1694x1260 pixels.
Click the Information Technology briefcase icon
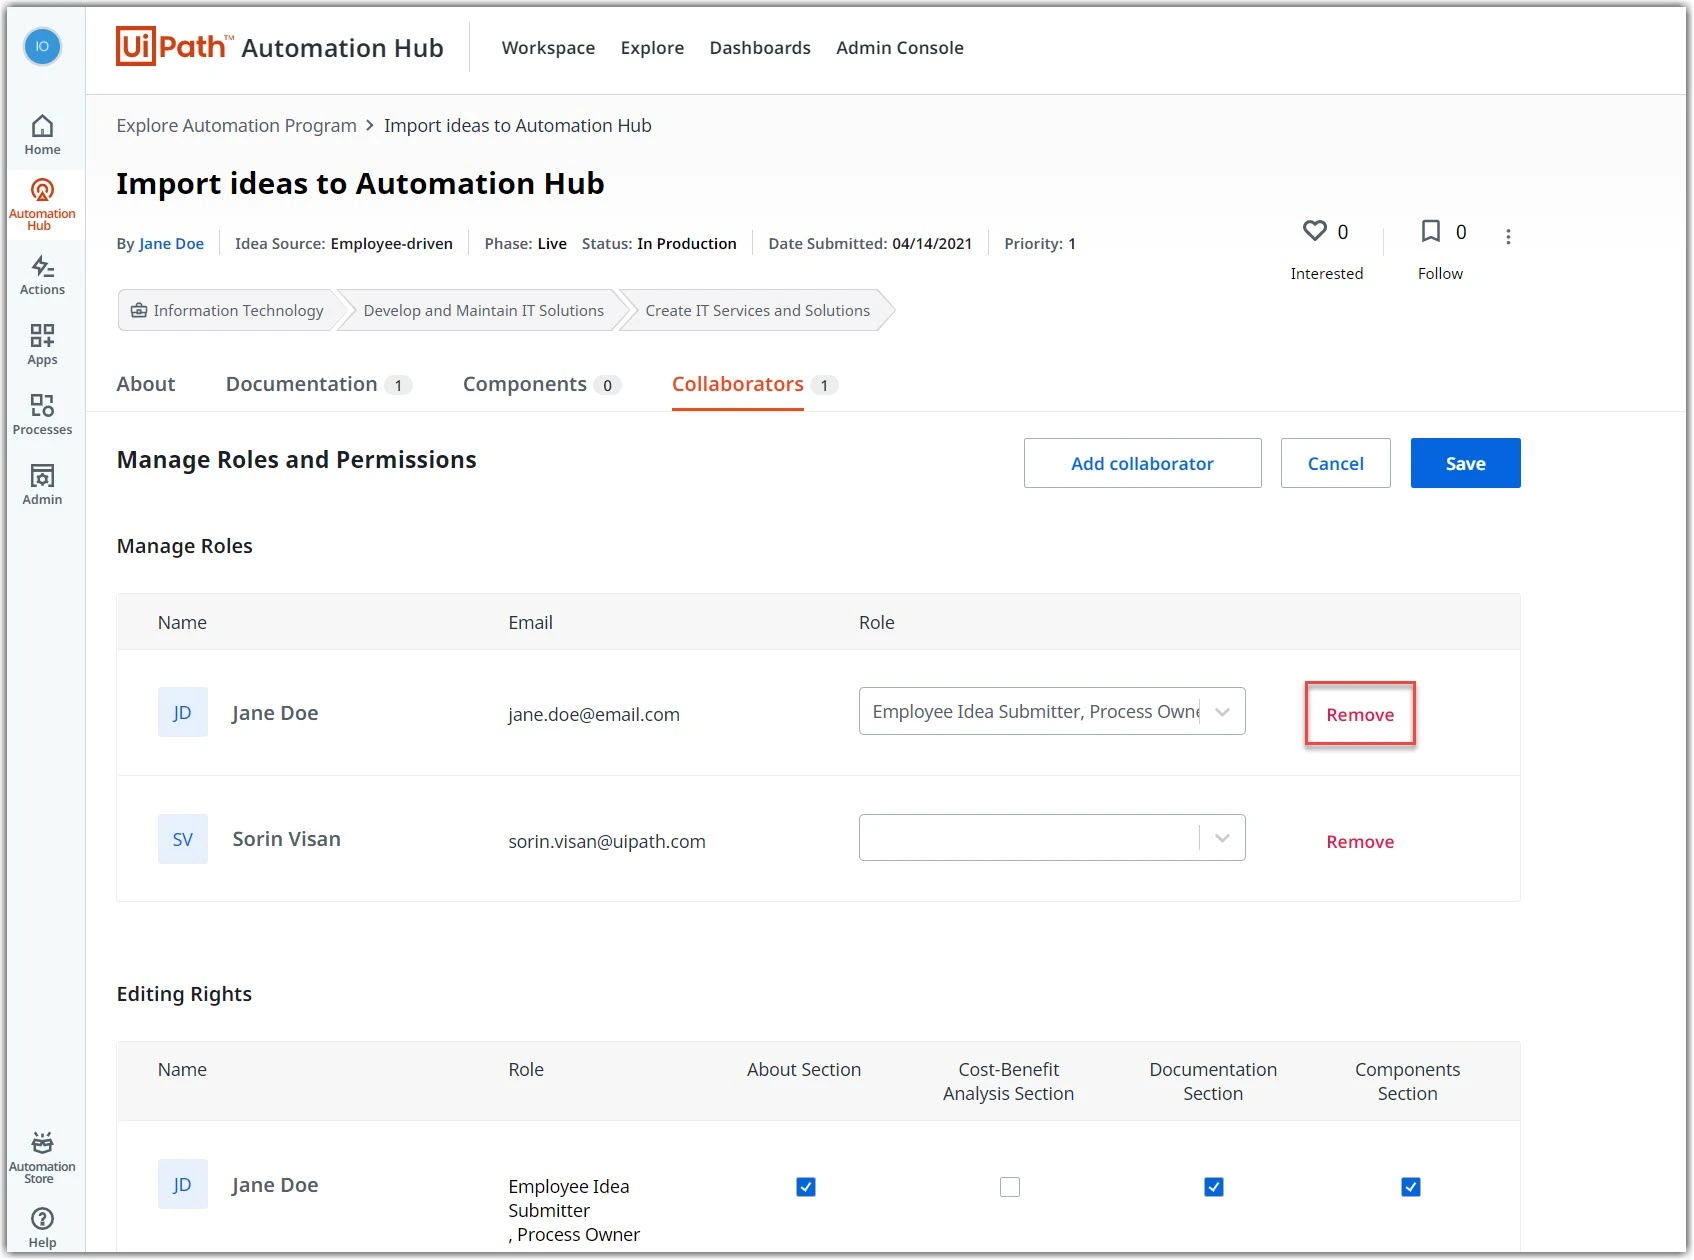coord(139,310)
